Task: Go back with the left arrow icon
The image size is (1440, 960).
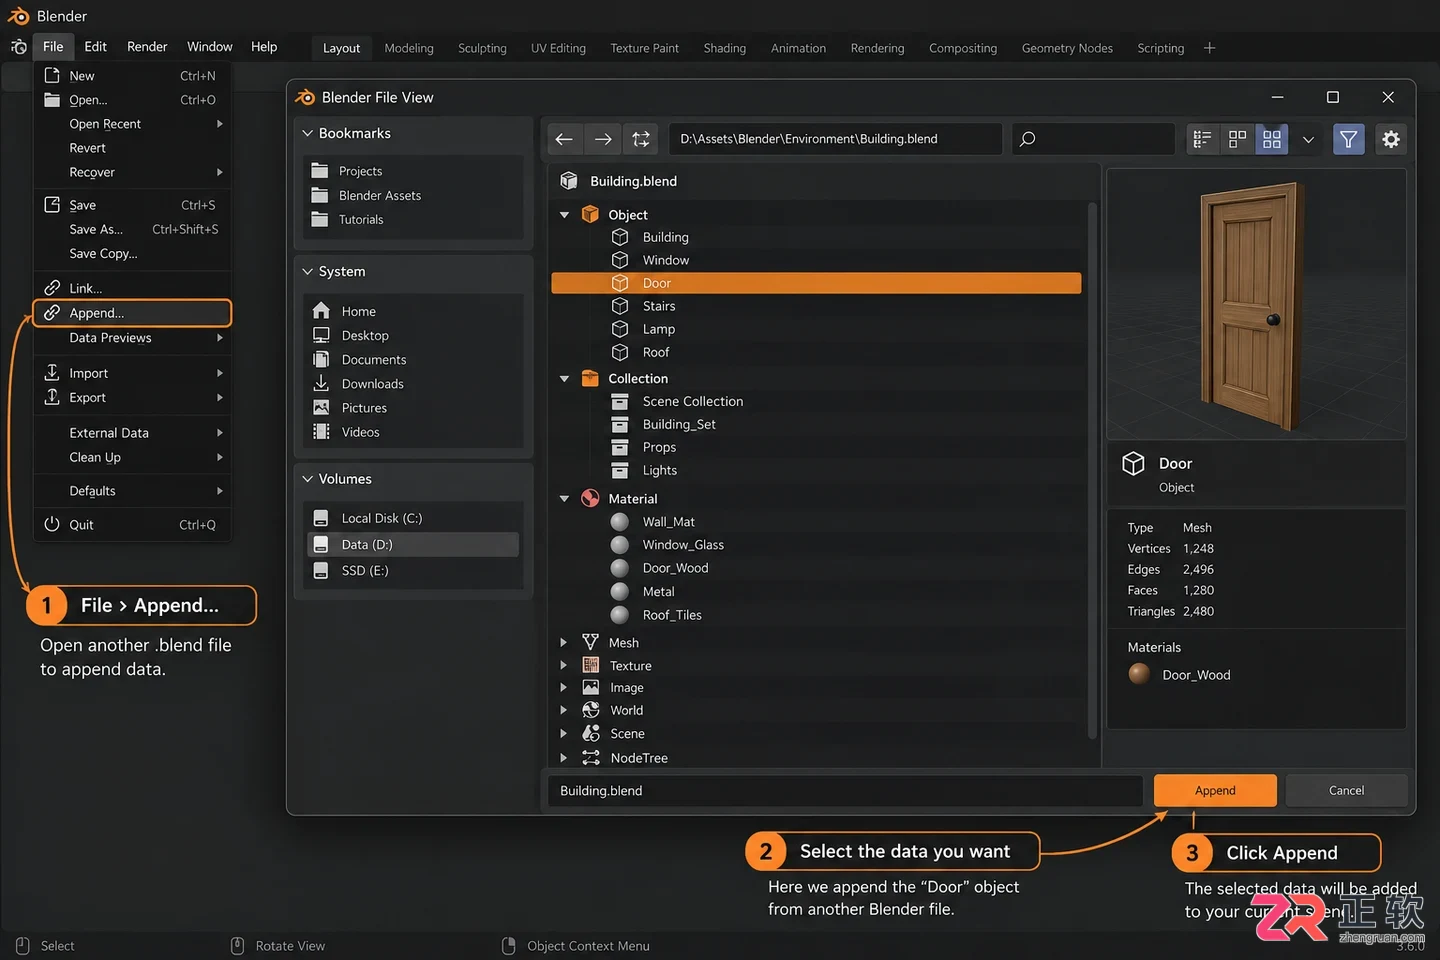Action: pyautogui.click(x=564, y=139)
